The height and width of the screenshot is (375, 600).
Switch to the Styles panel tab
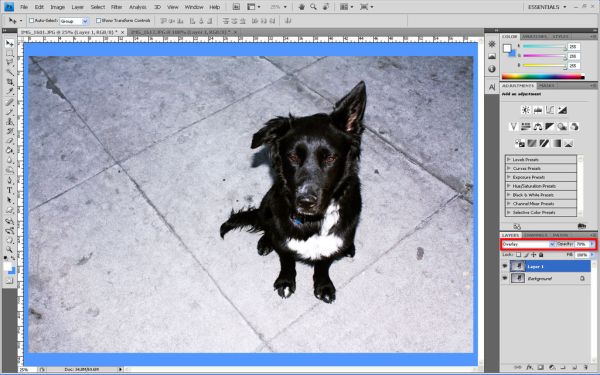[560, 36]
